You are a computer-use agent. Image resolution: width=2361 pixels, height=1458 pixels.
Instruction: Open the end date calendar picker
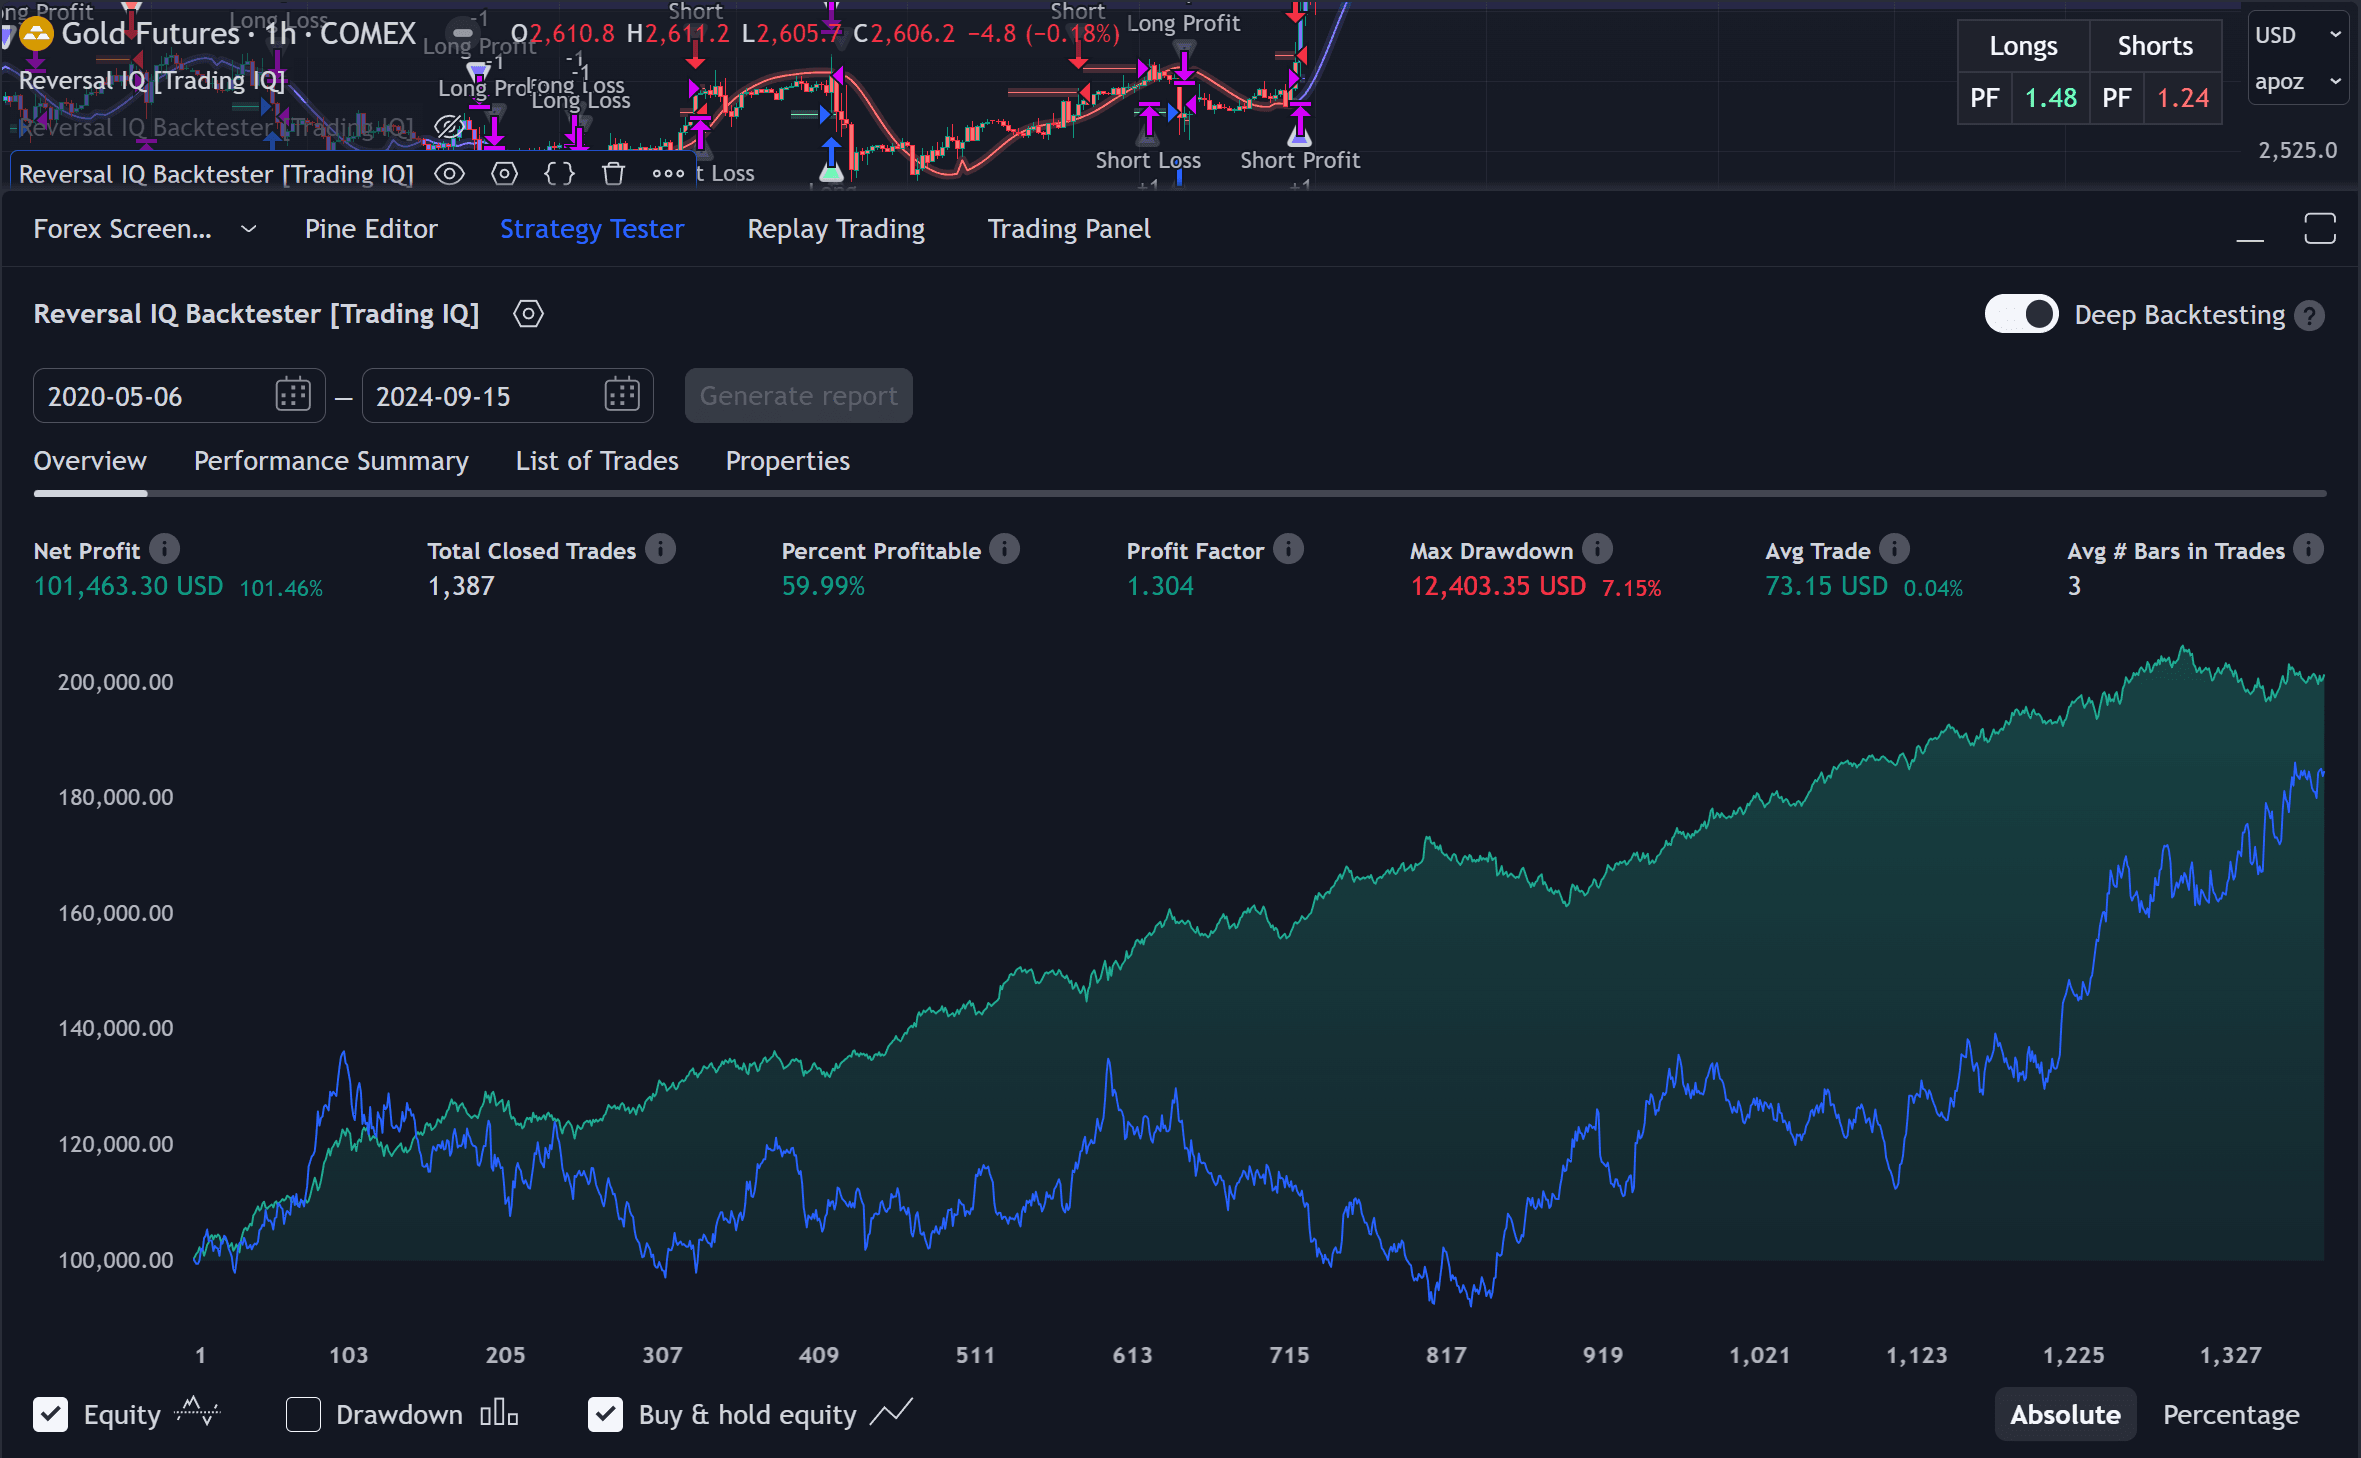(x=622, y=395)
